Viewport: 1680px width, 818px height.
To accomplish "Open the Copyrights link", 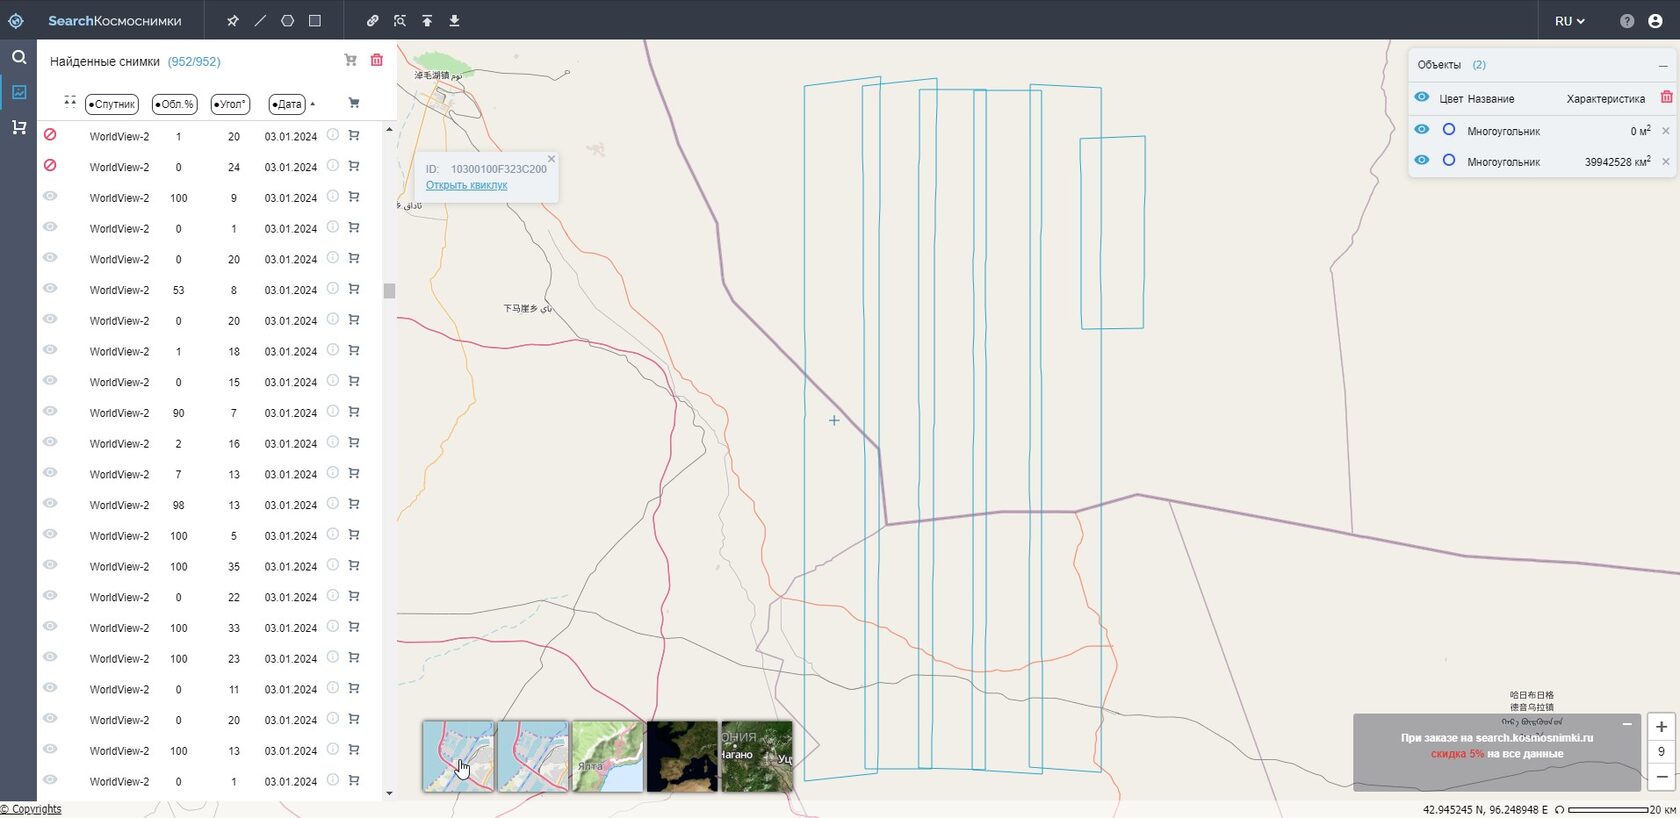I will click(31, 809).
